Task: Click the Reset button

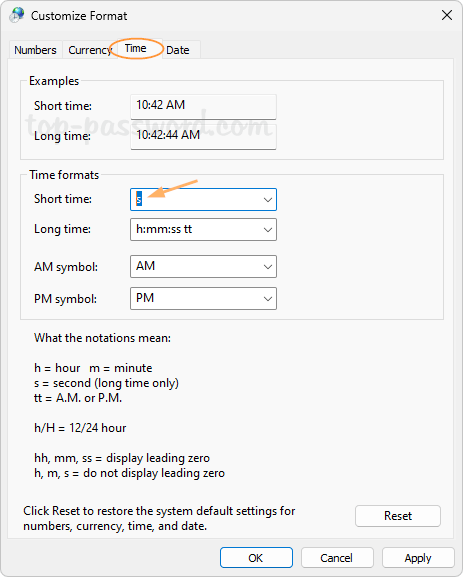Action: [398, 516]
